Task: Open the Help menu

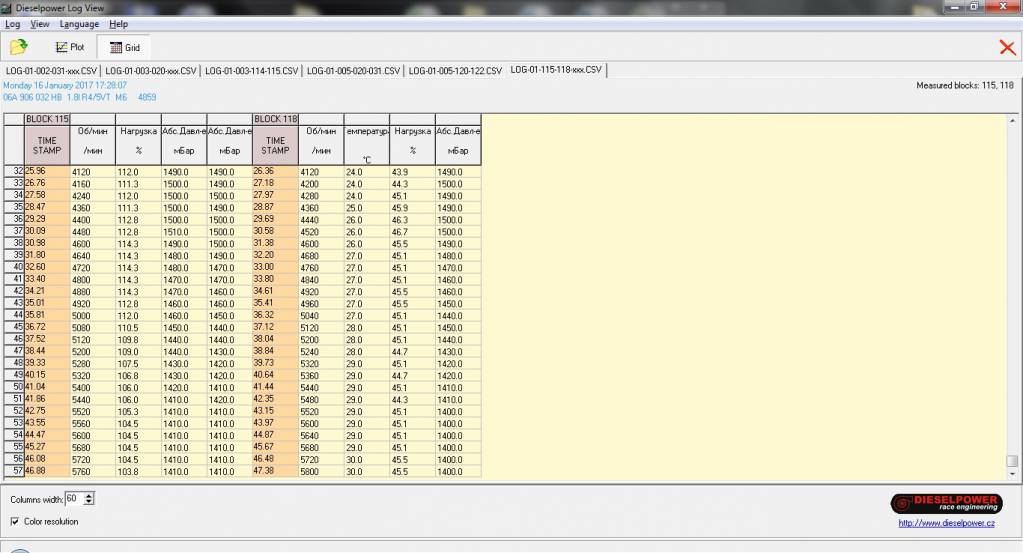Action: click(x=118, y=24)
